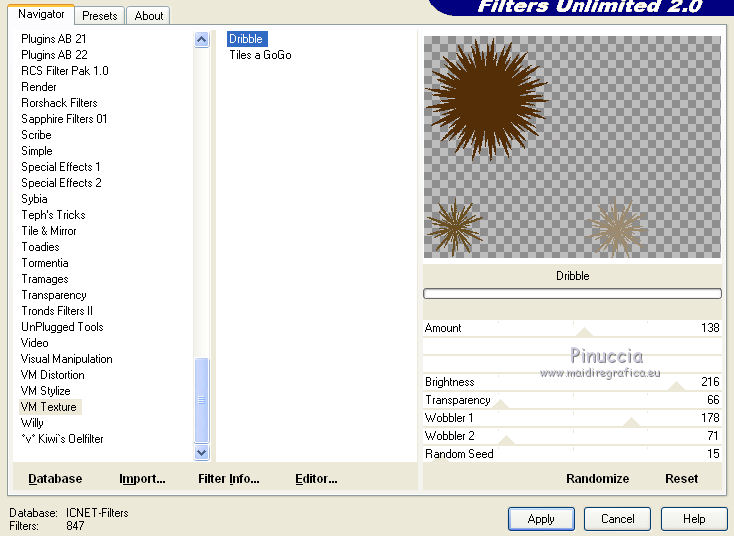Switch to the Navigator tab

41,14
